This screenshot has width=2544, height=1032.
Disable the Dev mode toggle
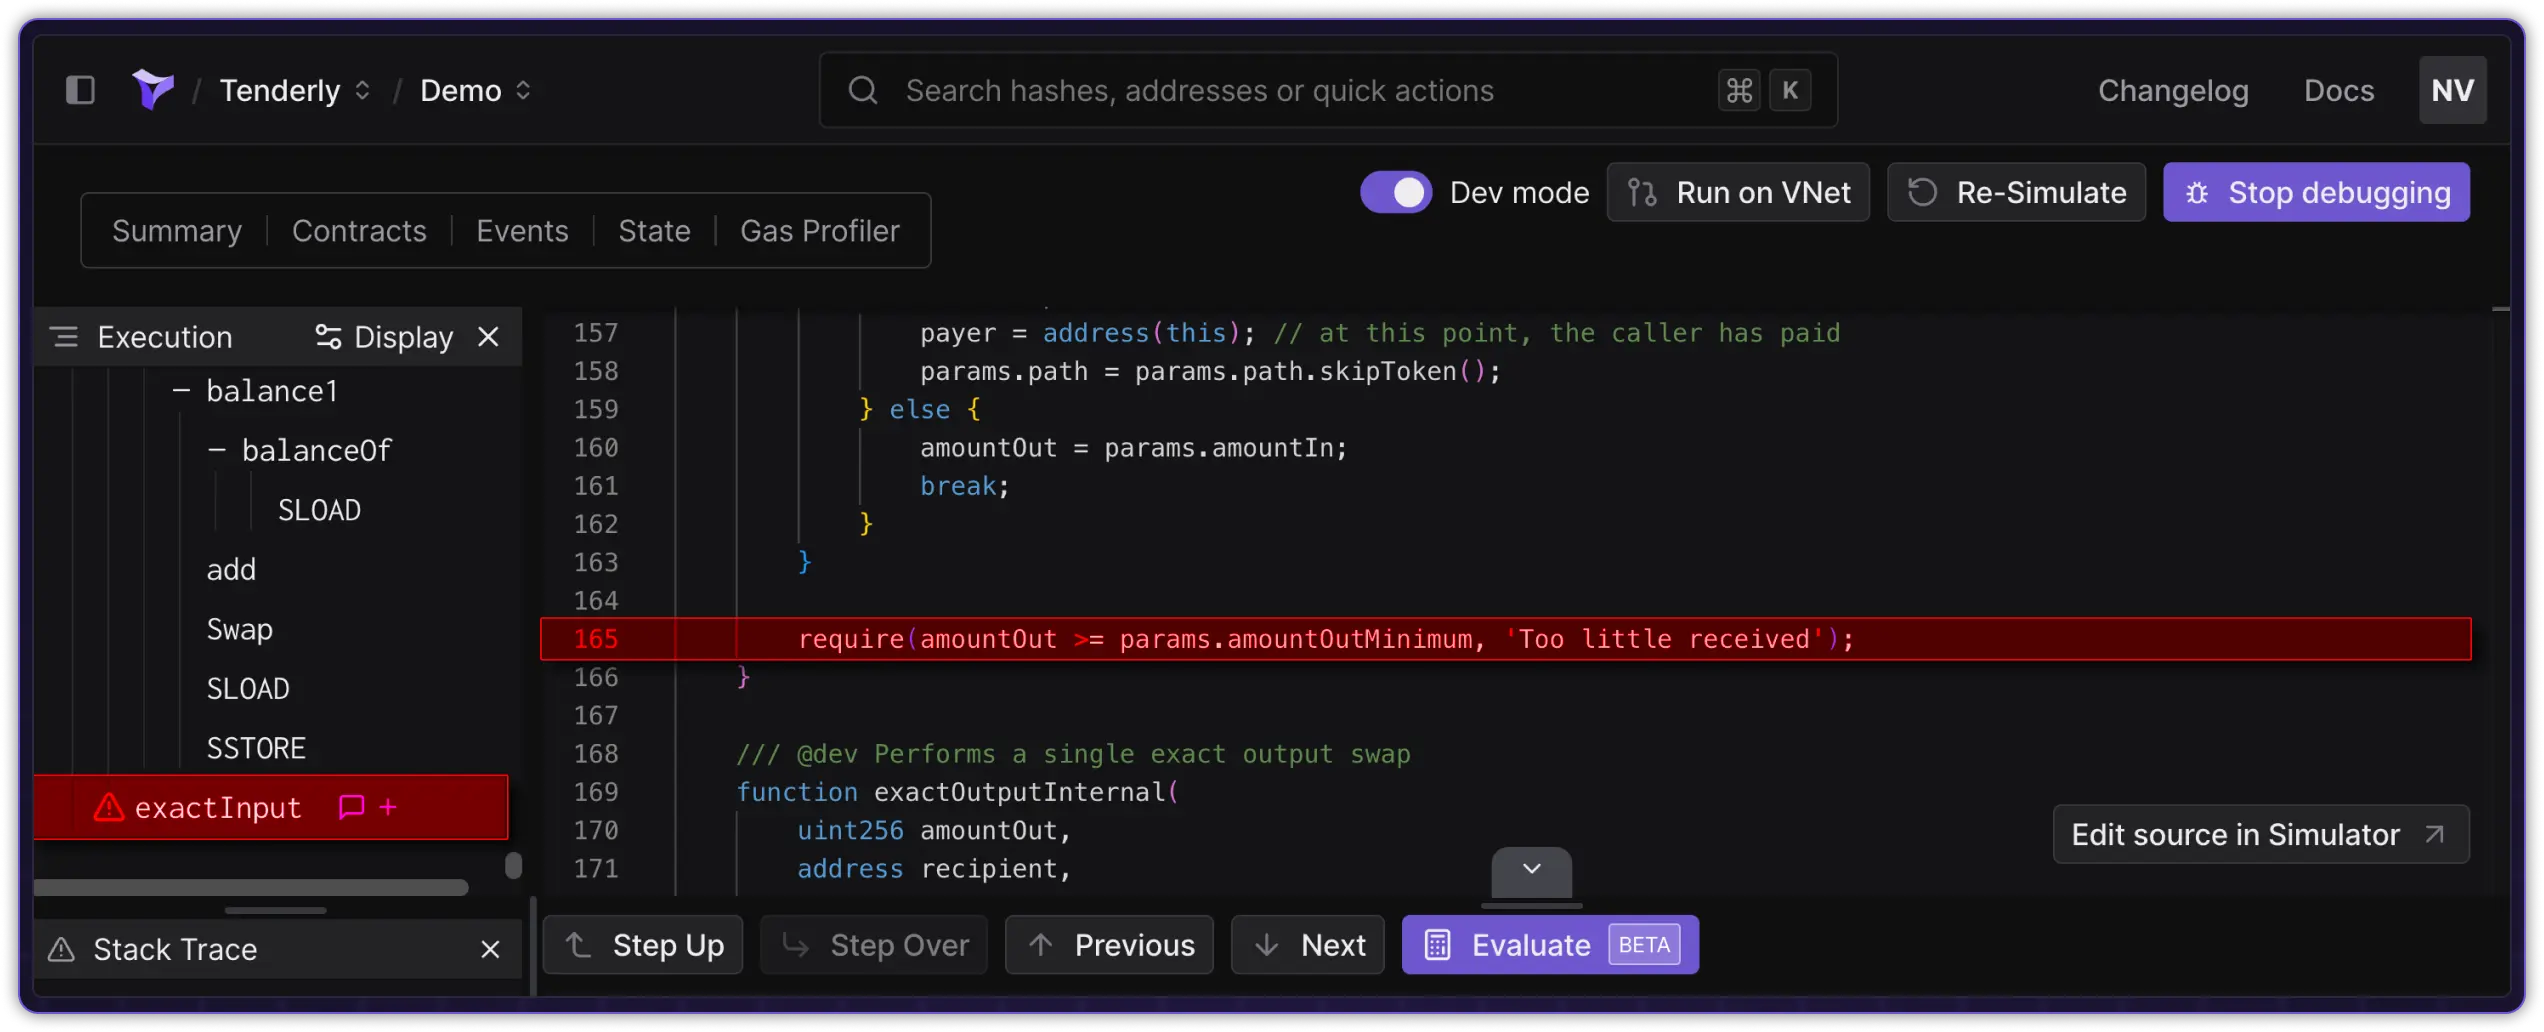(1395, 191)
